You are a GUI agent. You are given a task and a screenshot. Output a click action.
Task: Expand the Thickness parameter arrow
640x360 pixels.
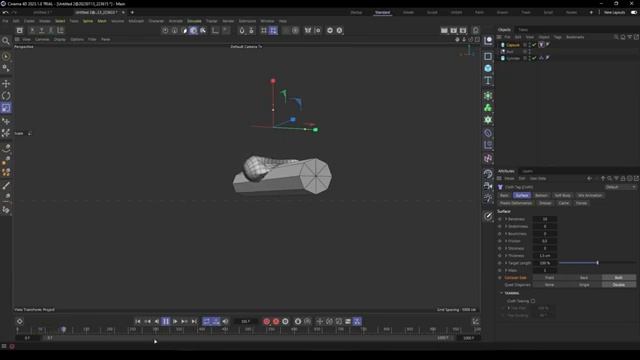[x=506, y=256]
